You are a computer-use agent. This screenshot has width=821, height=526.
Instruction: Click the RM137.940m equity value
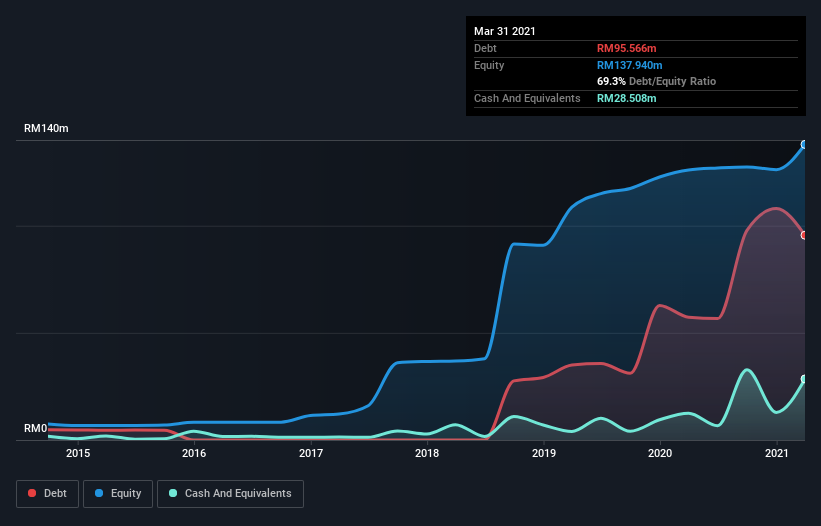pos(630,65)
